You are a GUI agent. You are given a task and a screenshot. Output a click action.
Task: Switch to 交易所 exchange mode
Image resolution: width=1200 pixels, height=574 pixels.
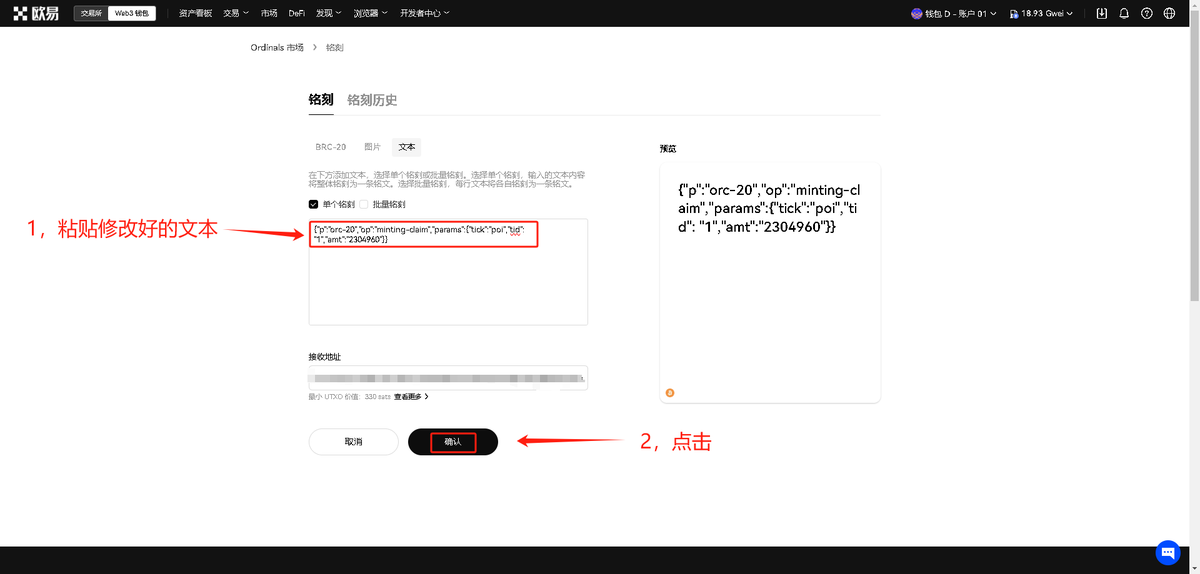(91, 13)
